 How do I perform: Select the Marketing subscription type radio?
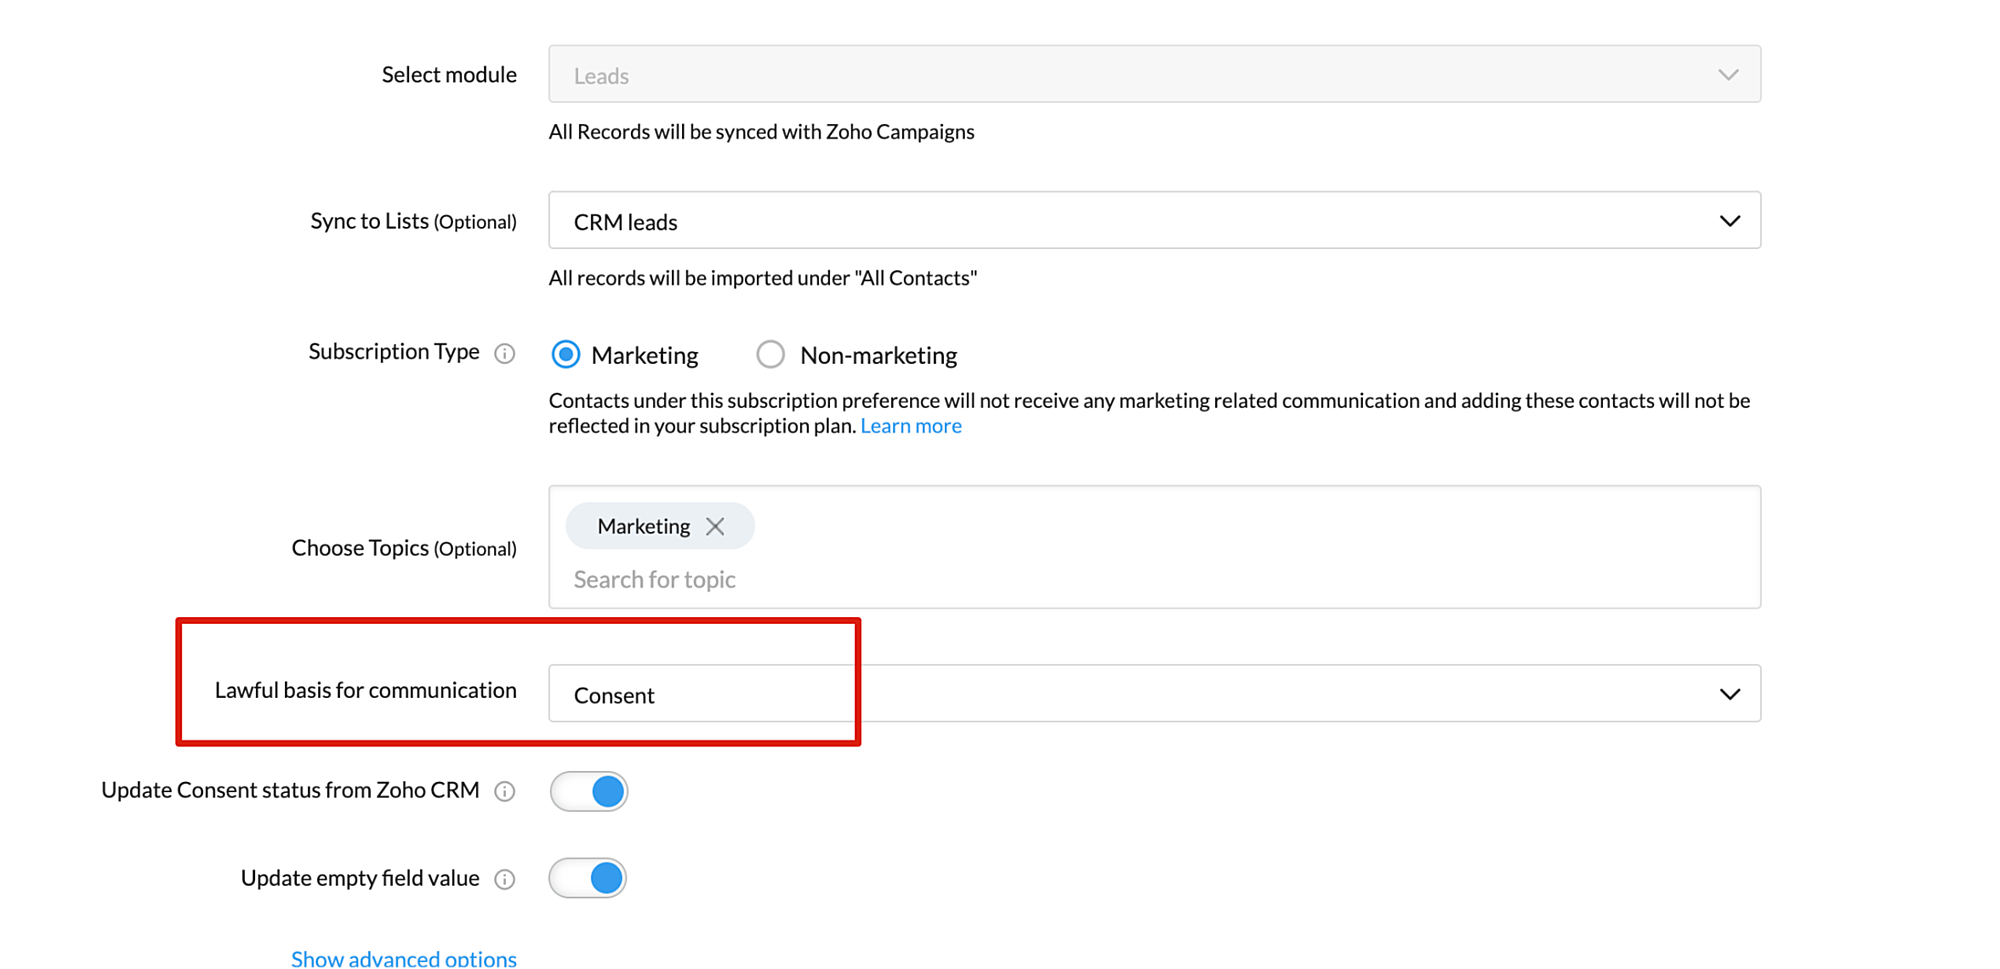(566, 354)
